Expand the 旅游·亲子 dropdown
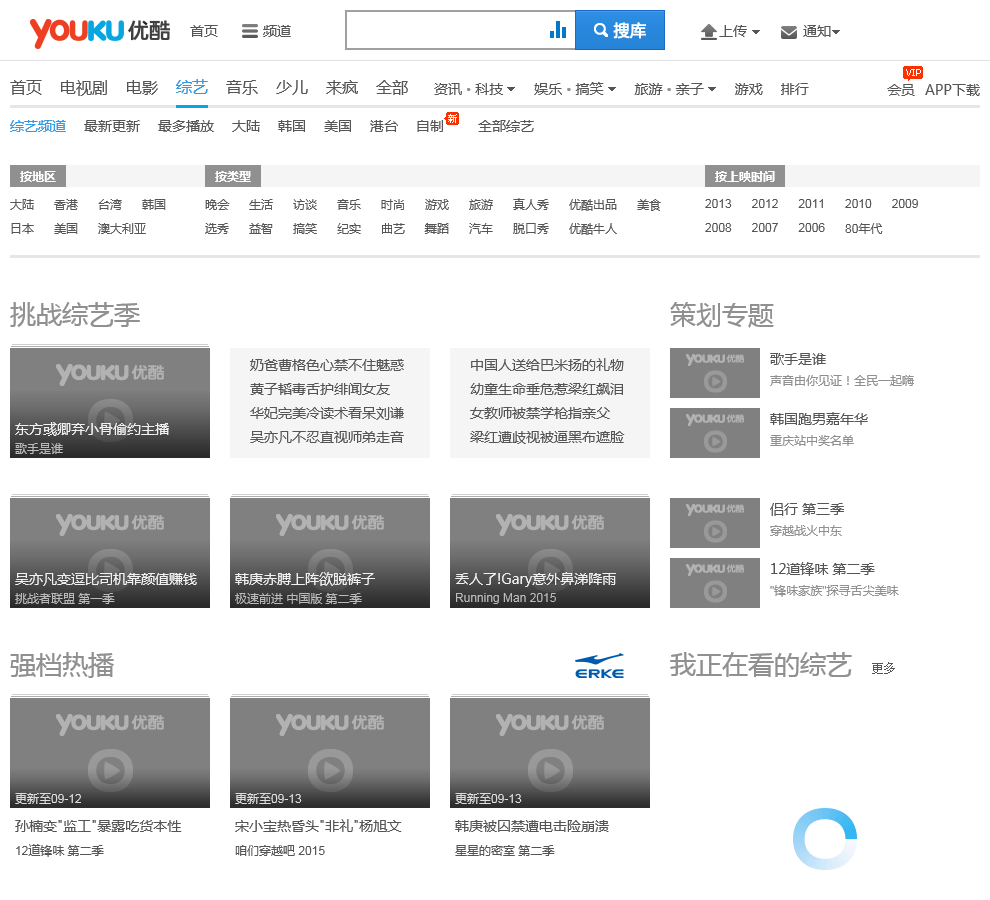This screenshot has height=900, width=990. coord(675,89)
